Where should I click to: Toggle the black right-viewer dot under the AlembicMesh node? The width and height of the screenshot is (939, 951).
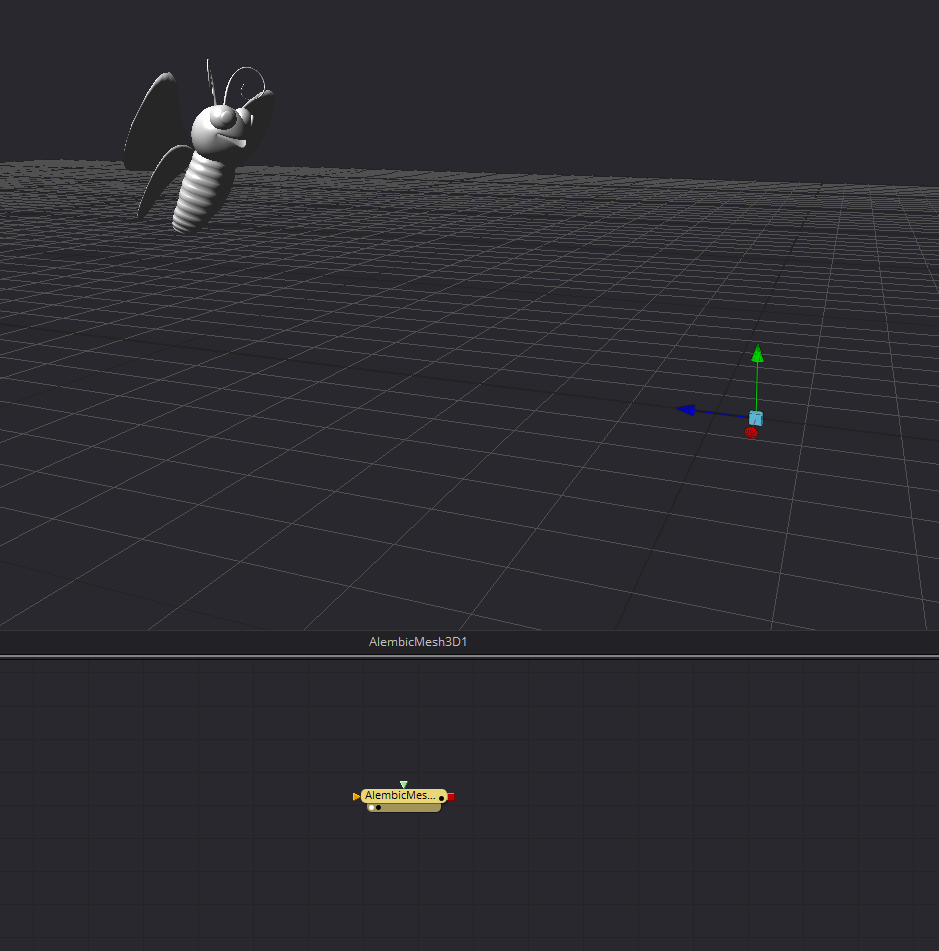pos(378,807)
